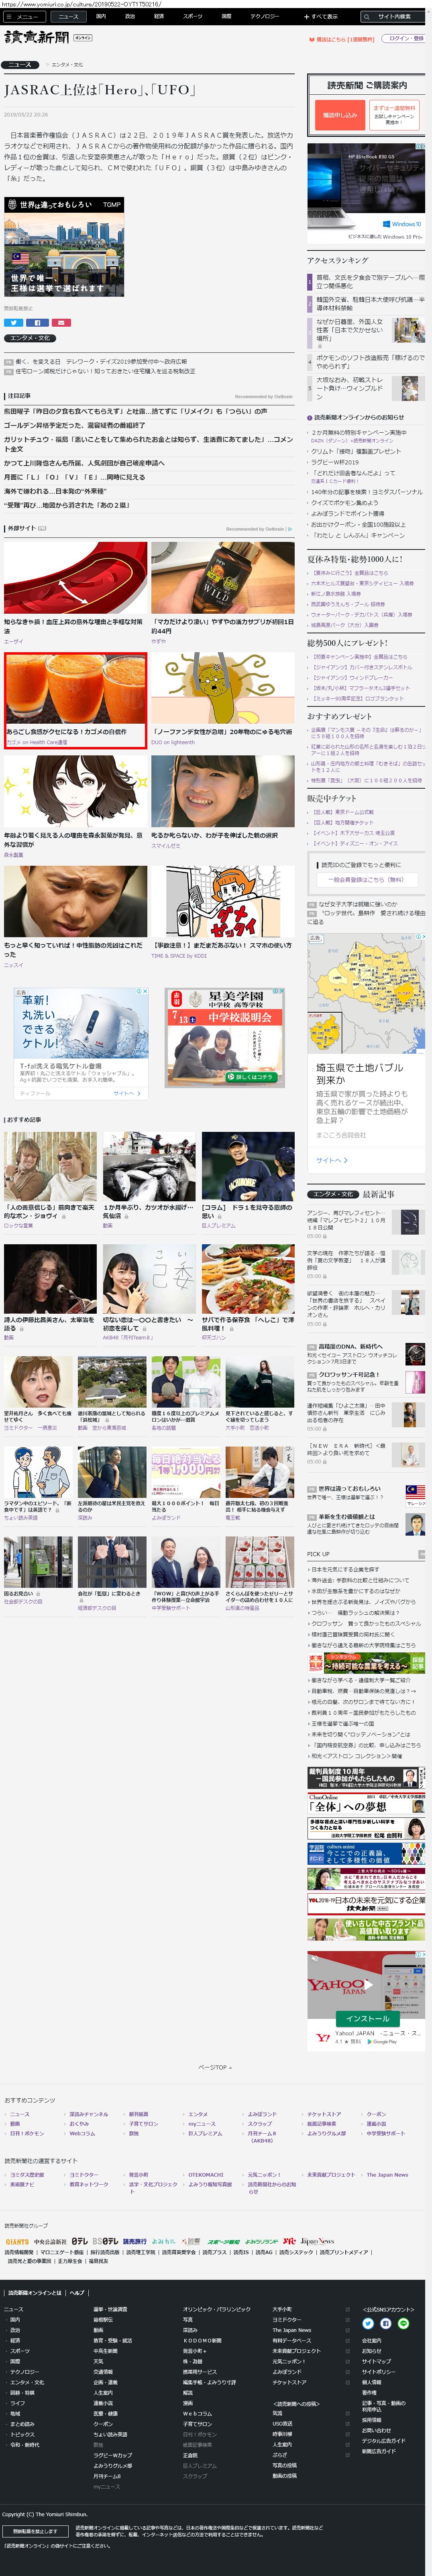432x2576 pixels.
Task: Expand the すべて表示 navigation option
Action: point(322,16)
